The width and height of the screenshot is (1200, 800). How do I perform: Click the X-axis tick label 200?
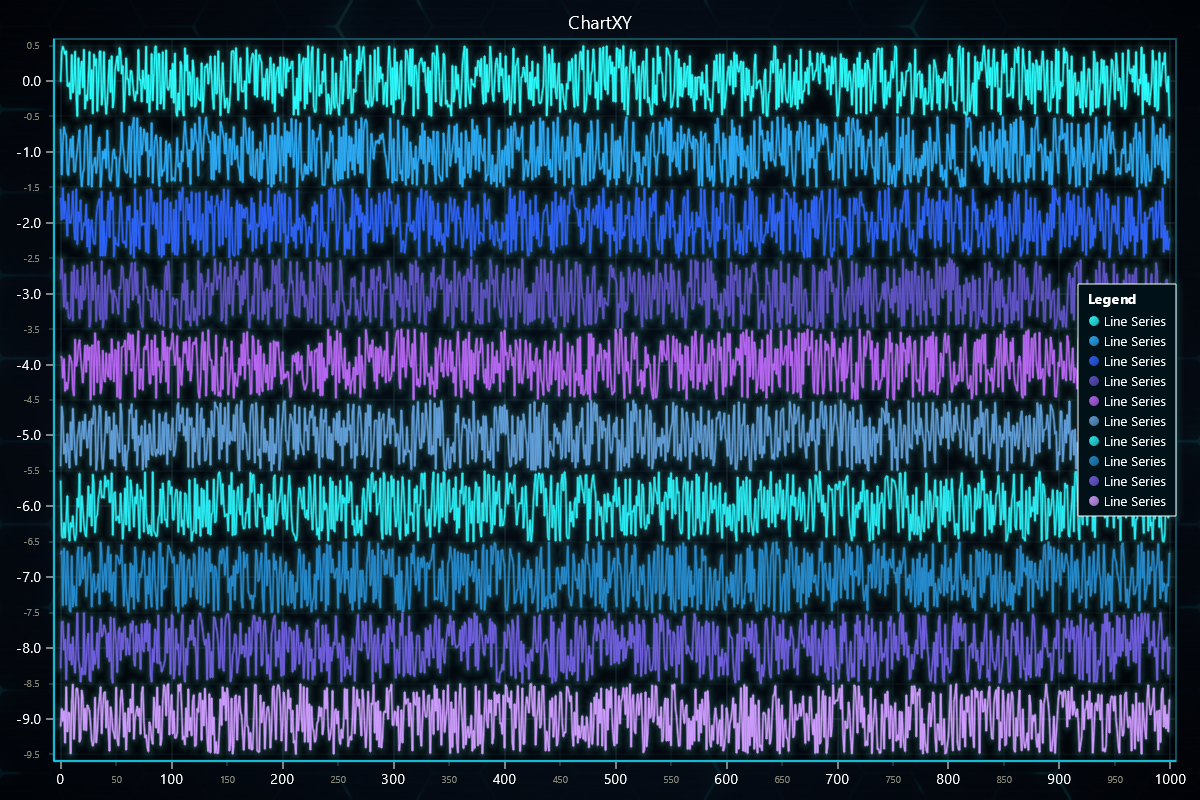283,778
